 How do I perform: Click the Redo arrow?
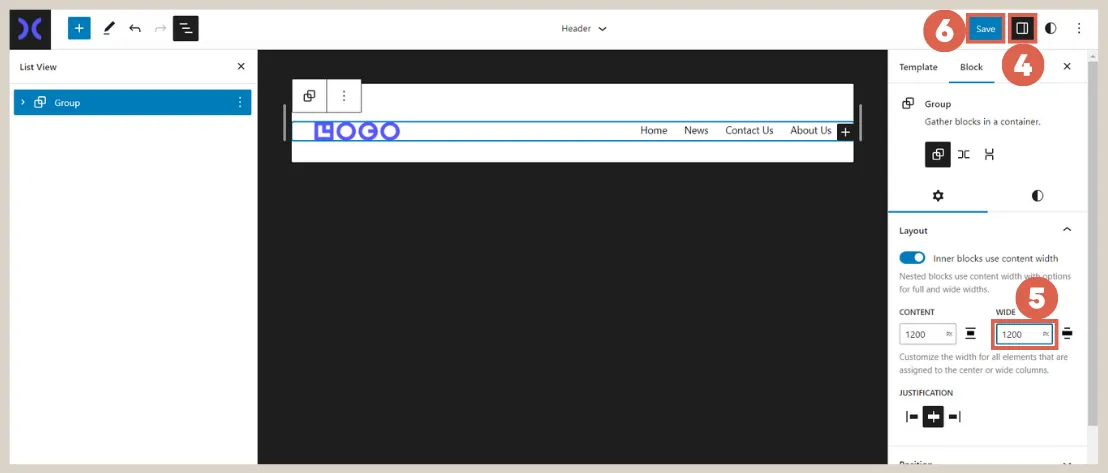click(x=160, y=28)
